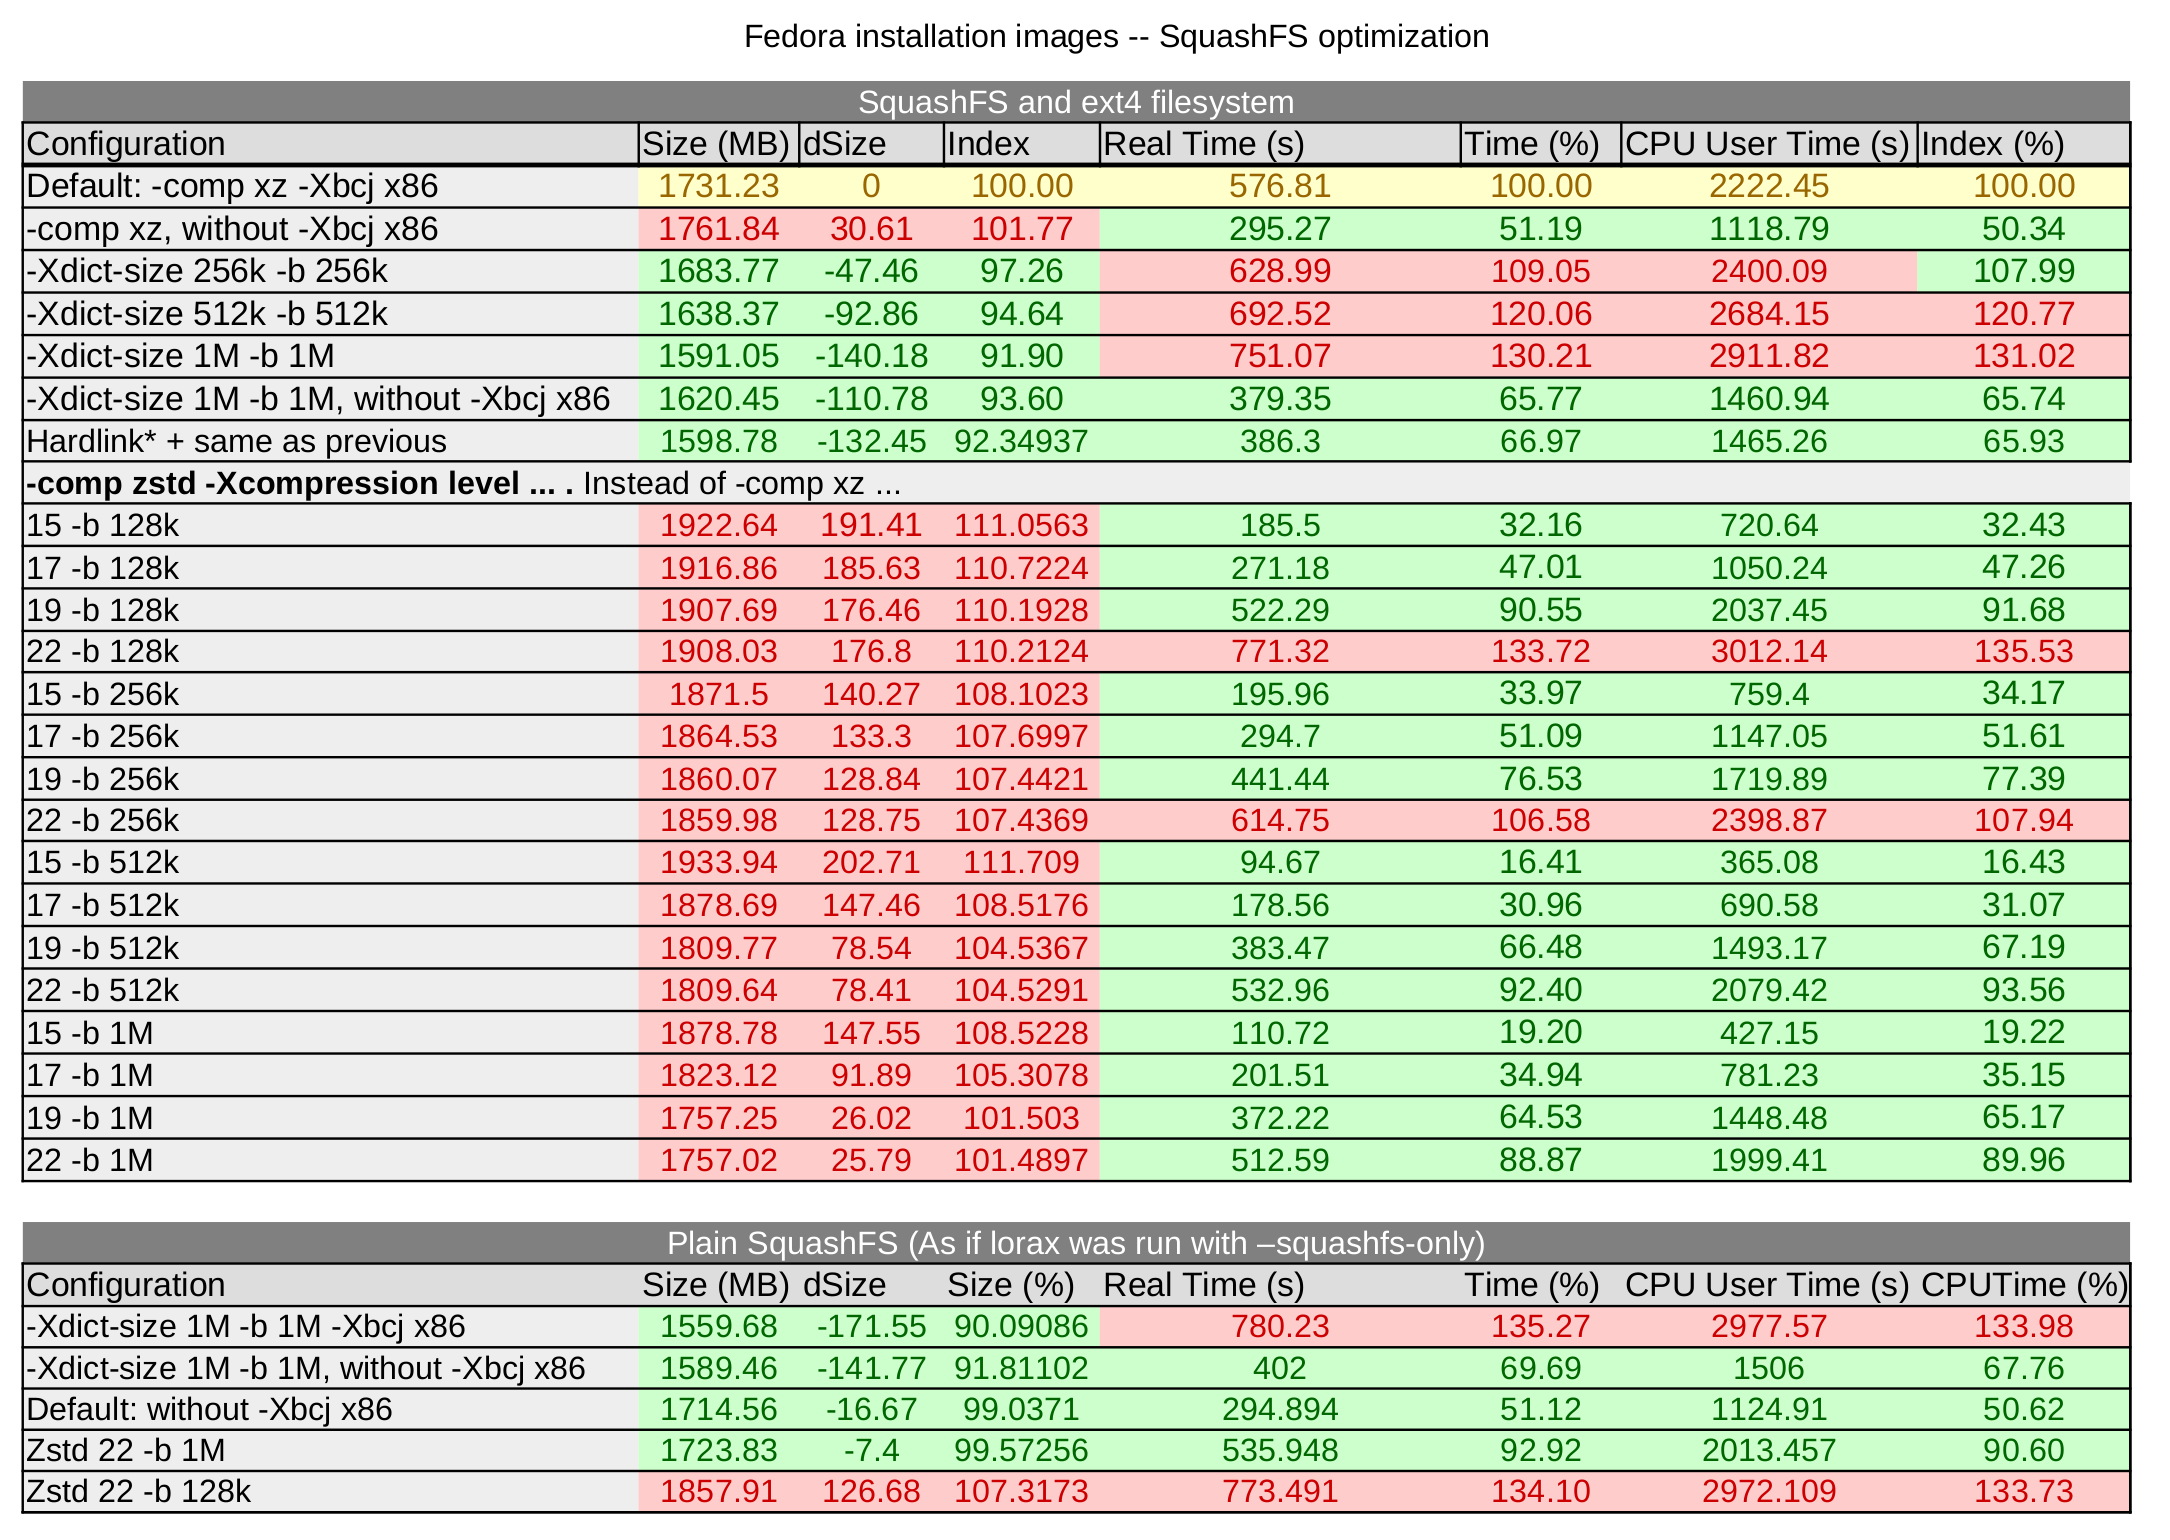Click the 3012.14 CPU user time cell
This screenshot has width=2170, height=1540.
(x=1768, y=651)
